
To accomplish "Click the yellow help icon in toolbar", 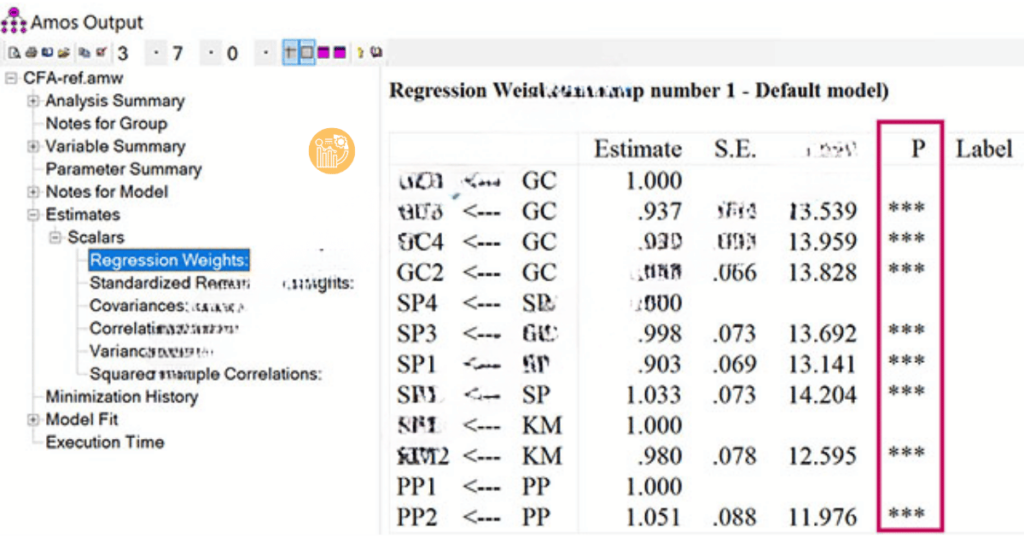I will pyautogui.click(x=360, y=53).
